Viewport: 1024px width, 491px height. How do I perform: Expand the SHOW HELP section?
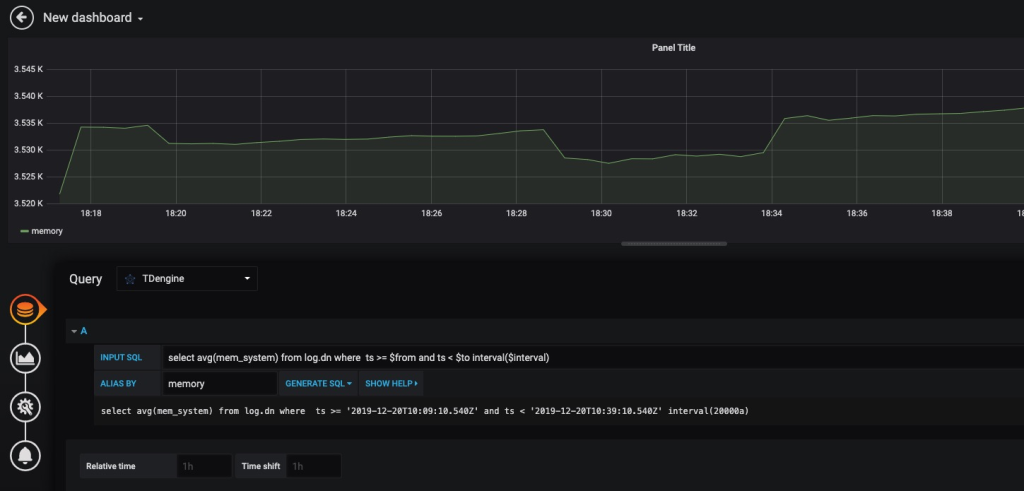[391, 383]
